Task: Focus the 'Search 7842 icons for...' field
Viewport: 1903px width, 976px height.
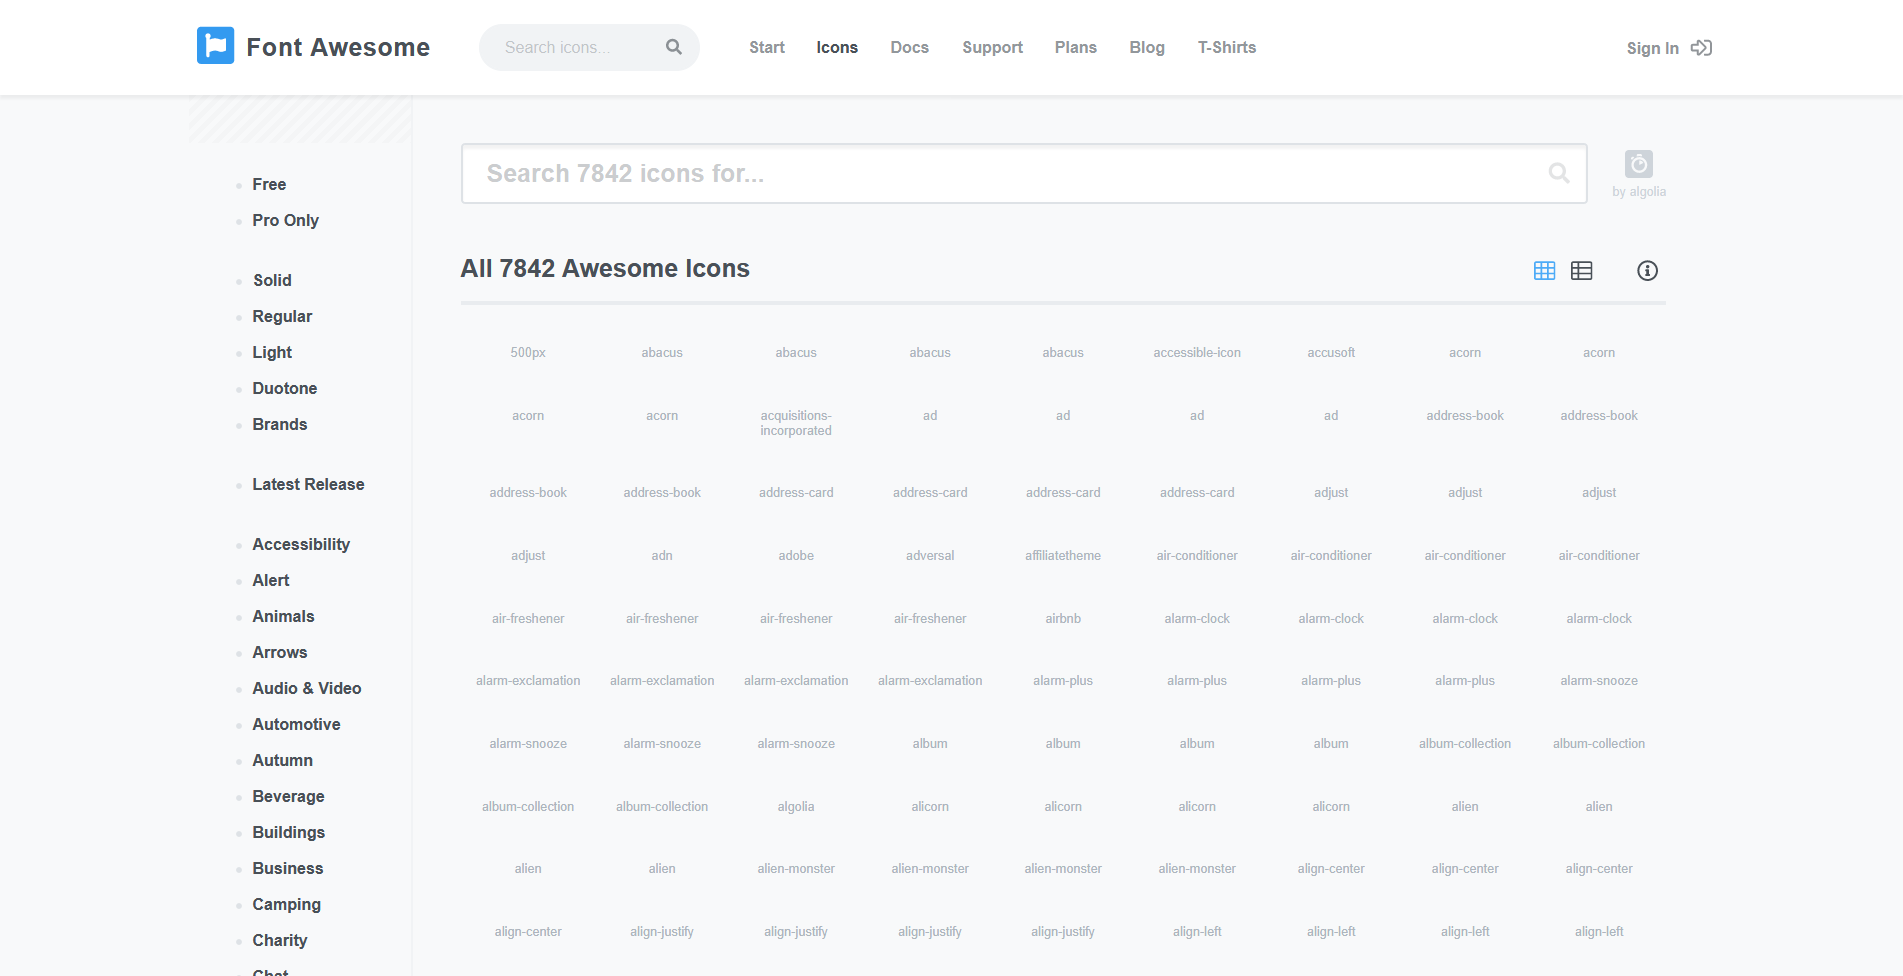Action: (x=1024, y=174)
